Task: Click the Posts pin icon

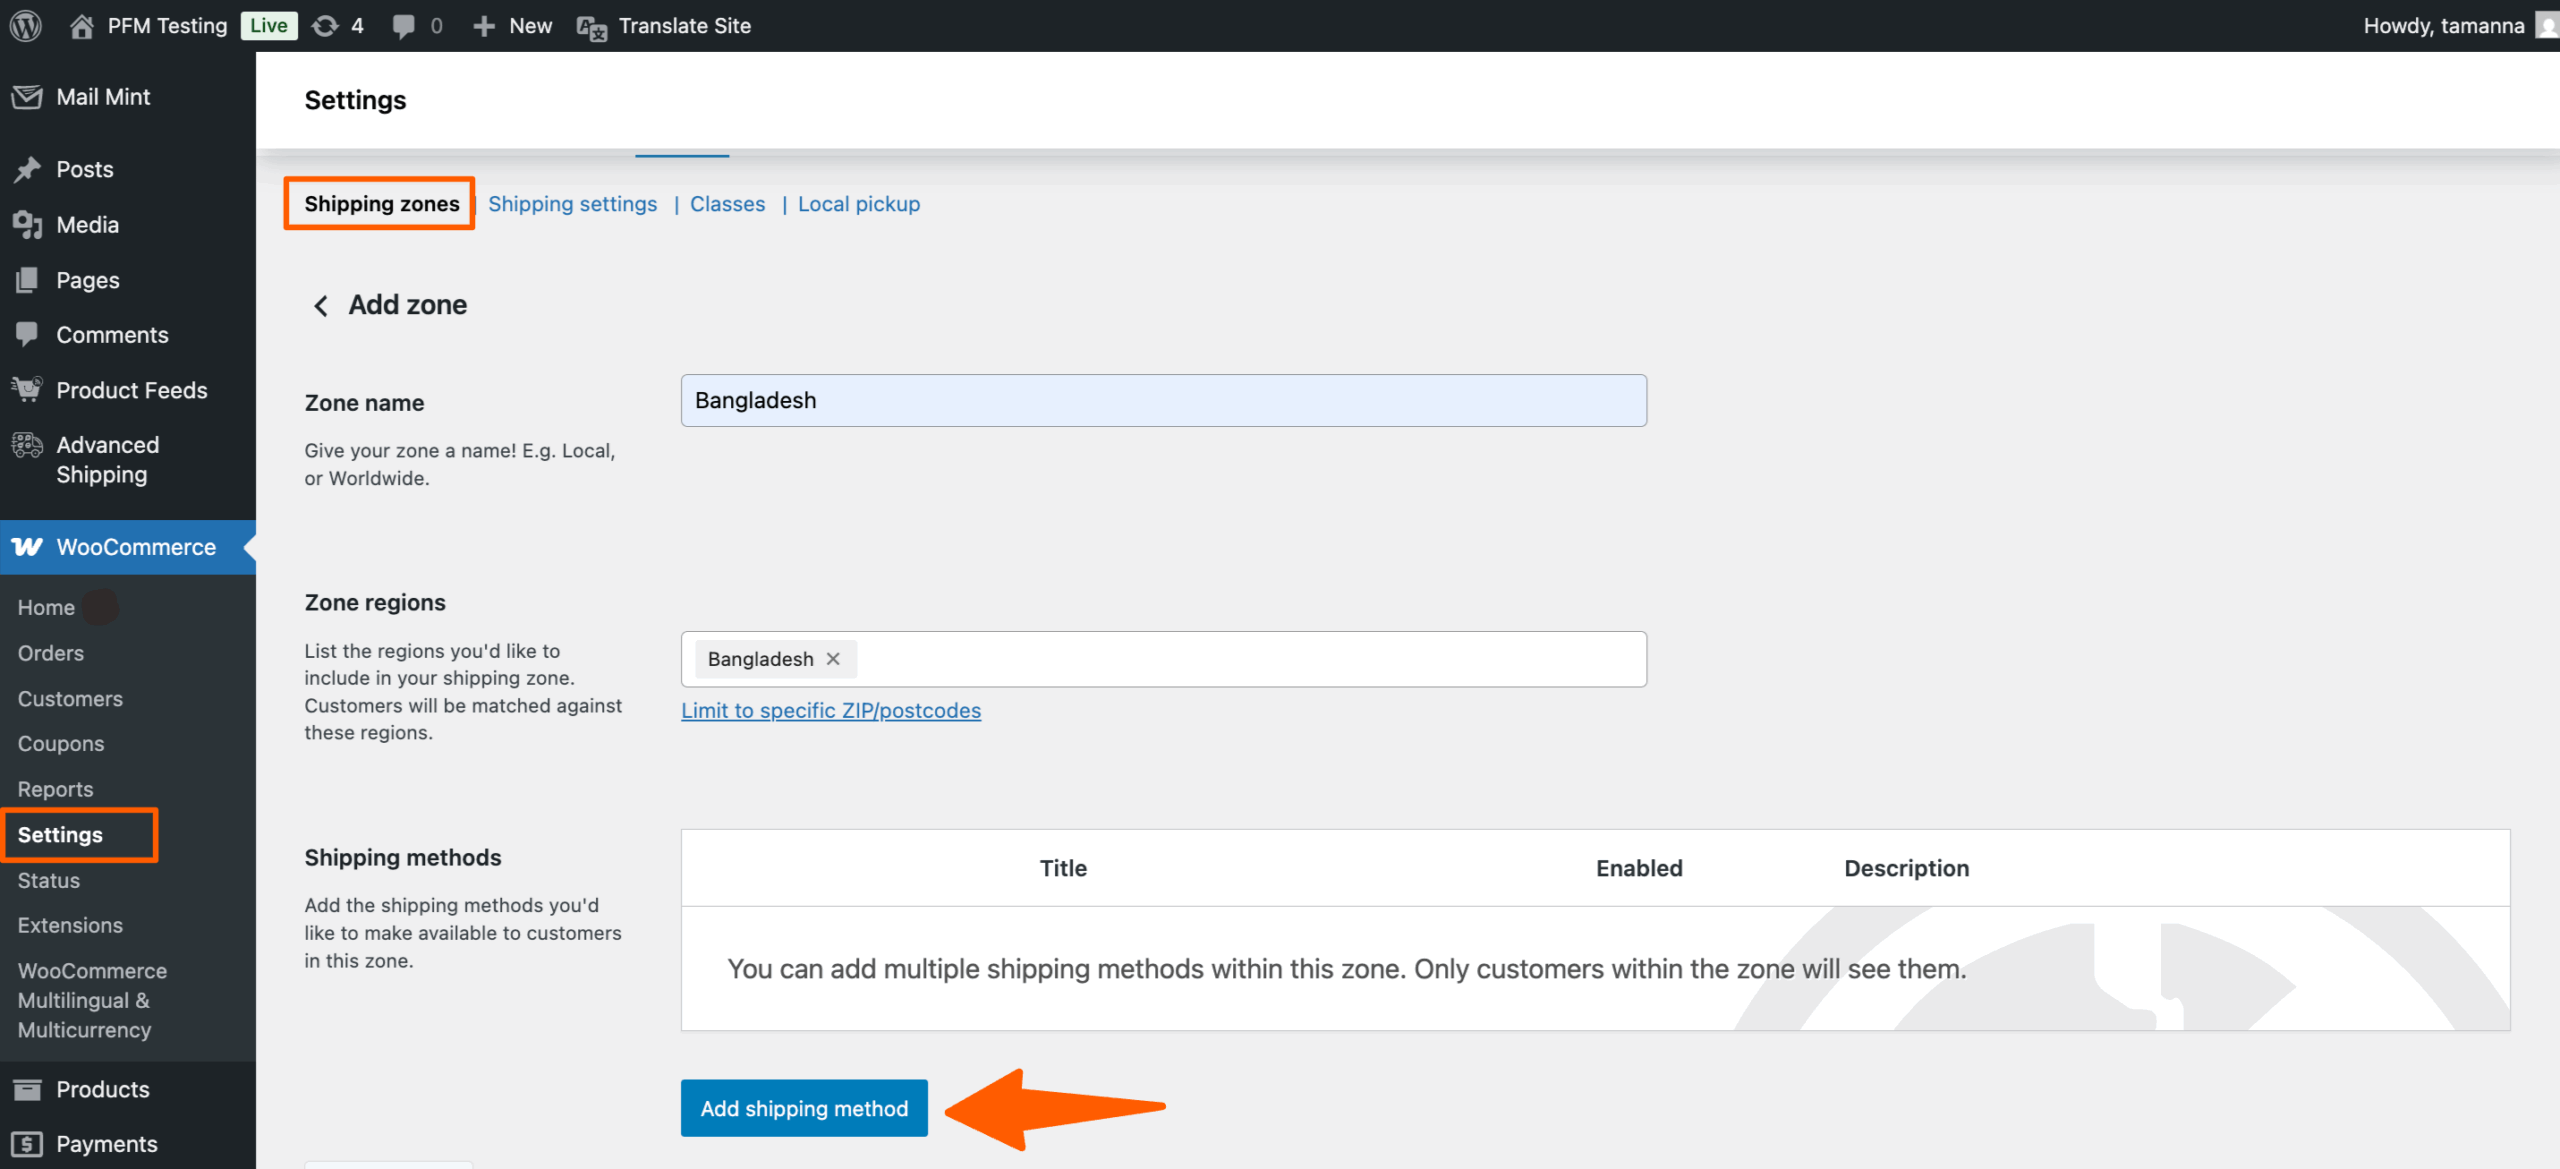Action: click(x=27, y=169)
